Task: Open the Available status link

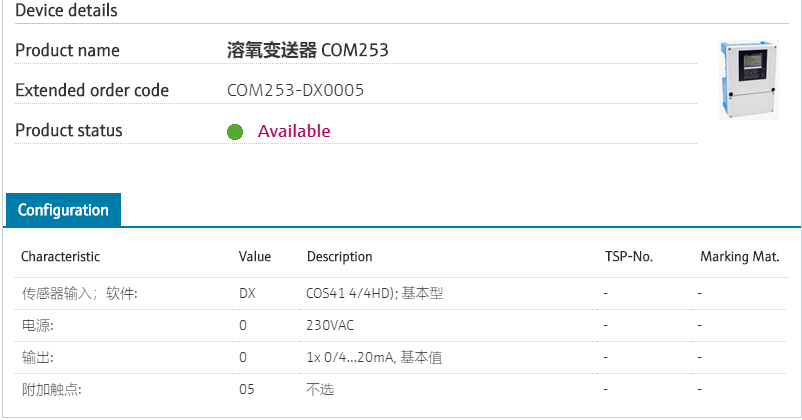Action: [x=294, y=131]
